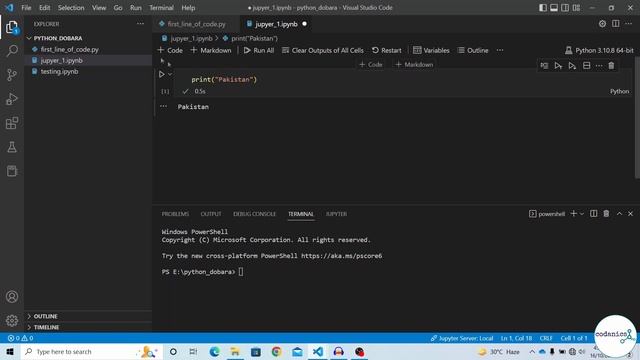Open the Accounts menu icon
This screenshot has height=360, width=640.
(x=12, y=297)
